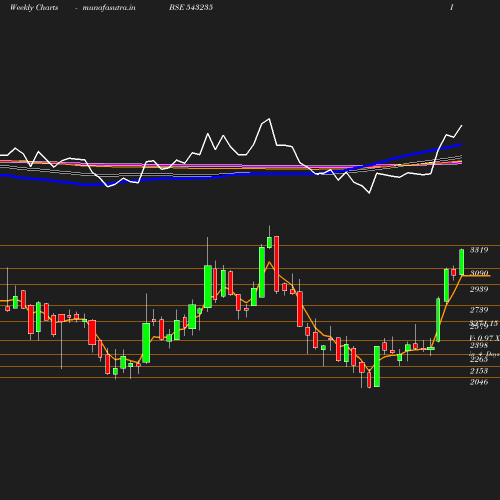
Task: Click the "Weekly Charts" title text
Action: (34, 7)
